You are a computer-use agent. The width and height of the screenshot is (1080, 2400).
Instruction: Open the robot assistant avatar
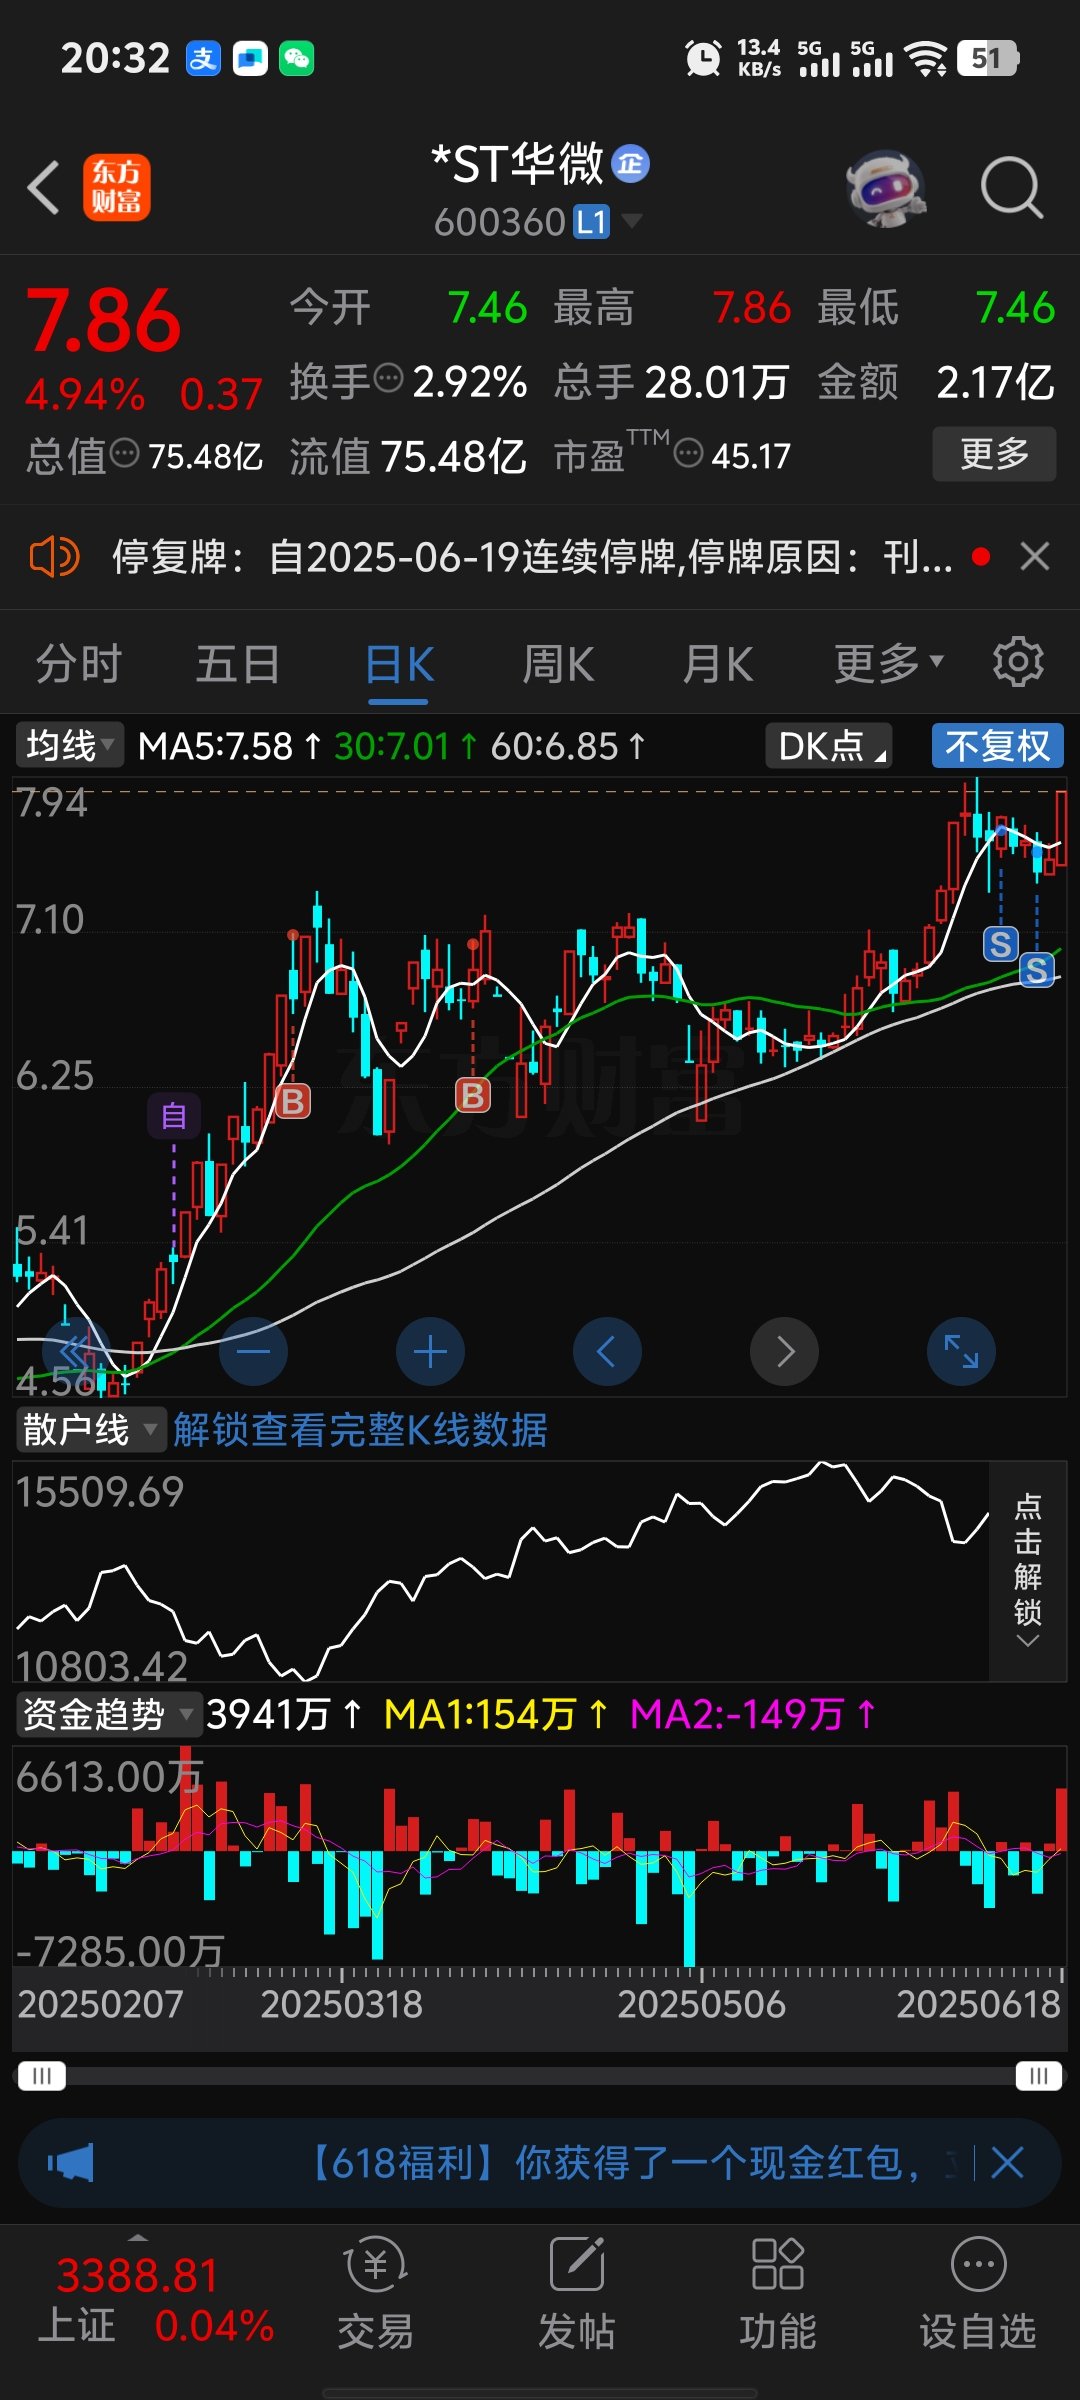886,188
